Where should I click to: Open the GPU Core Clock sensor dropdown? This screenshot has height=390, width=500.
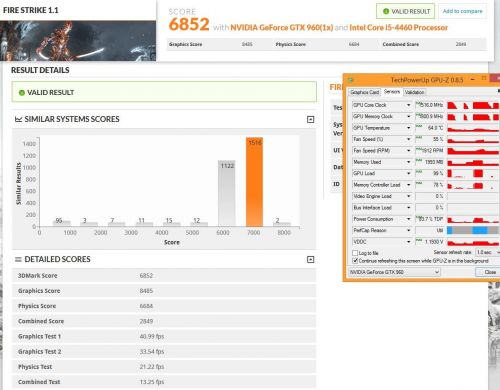[x=408, y=105]
